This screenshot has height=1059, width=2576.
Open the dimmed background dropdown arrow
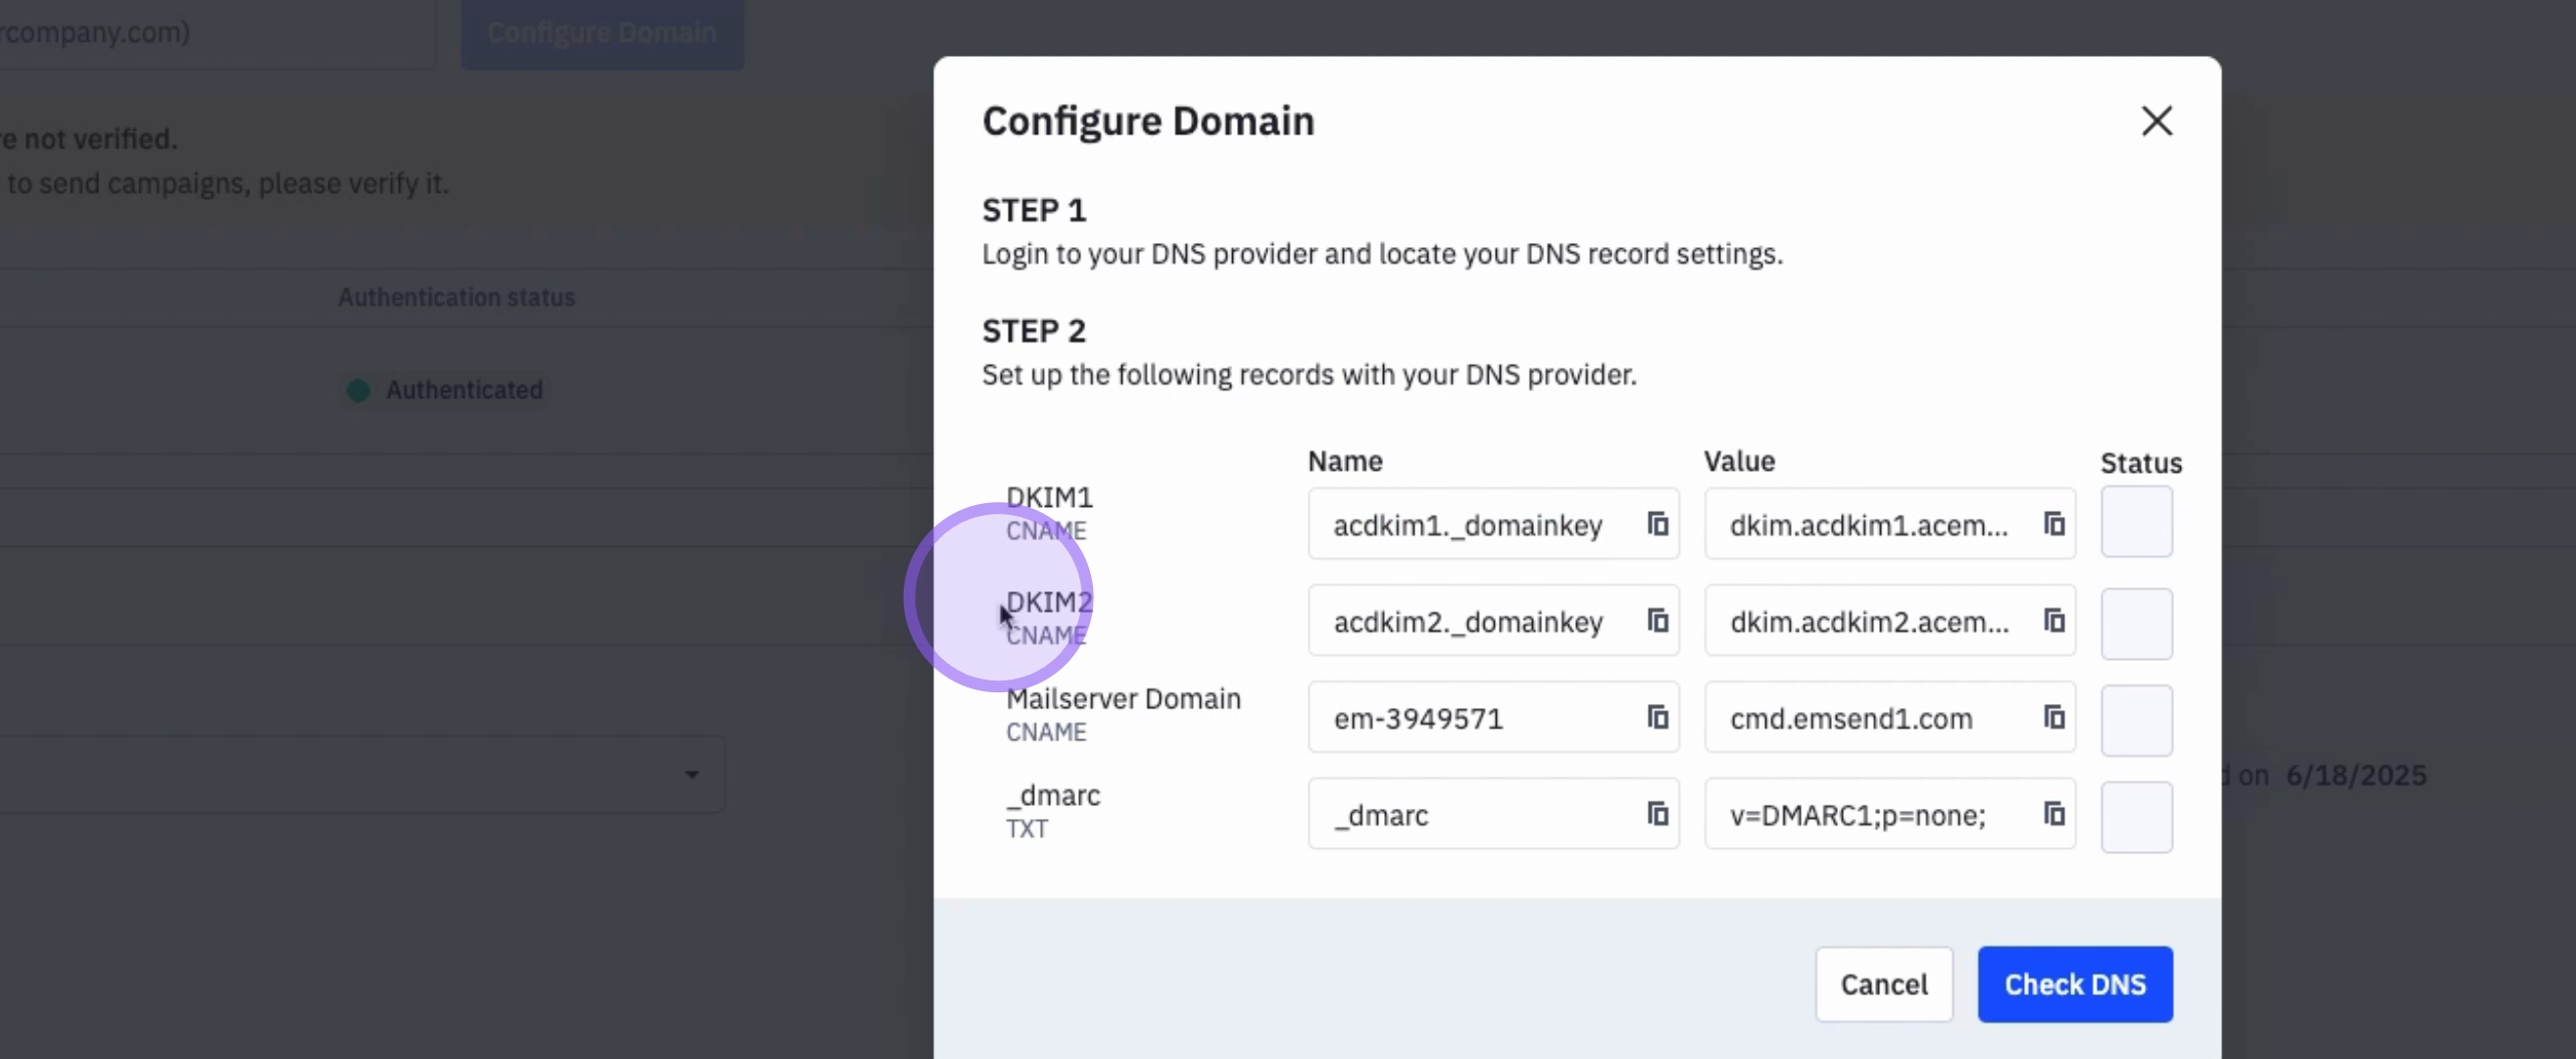(x=691, y=775)
